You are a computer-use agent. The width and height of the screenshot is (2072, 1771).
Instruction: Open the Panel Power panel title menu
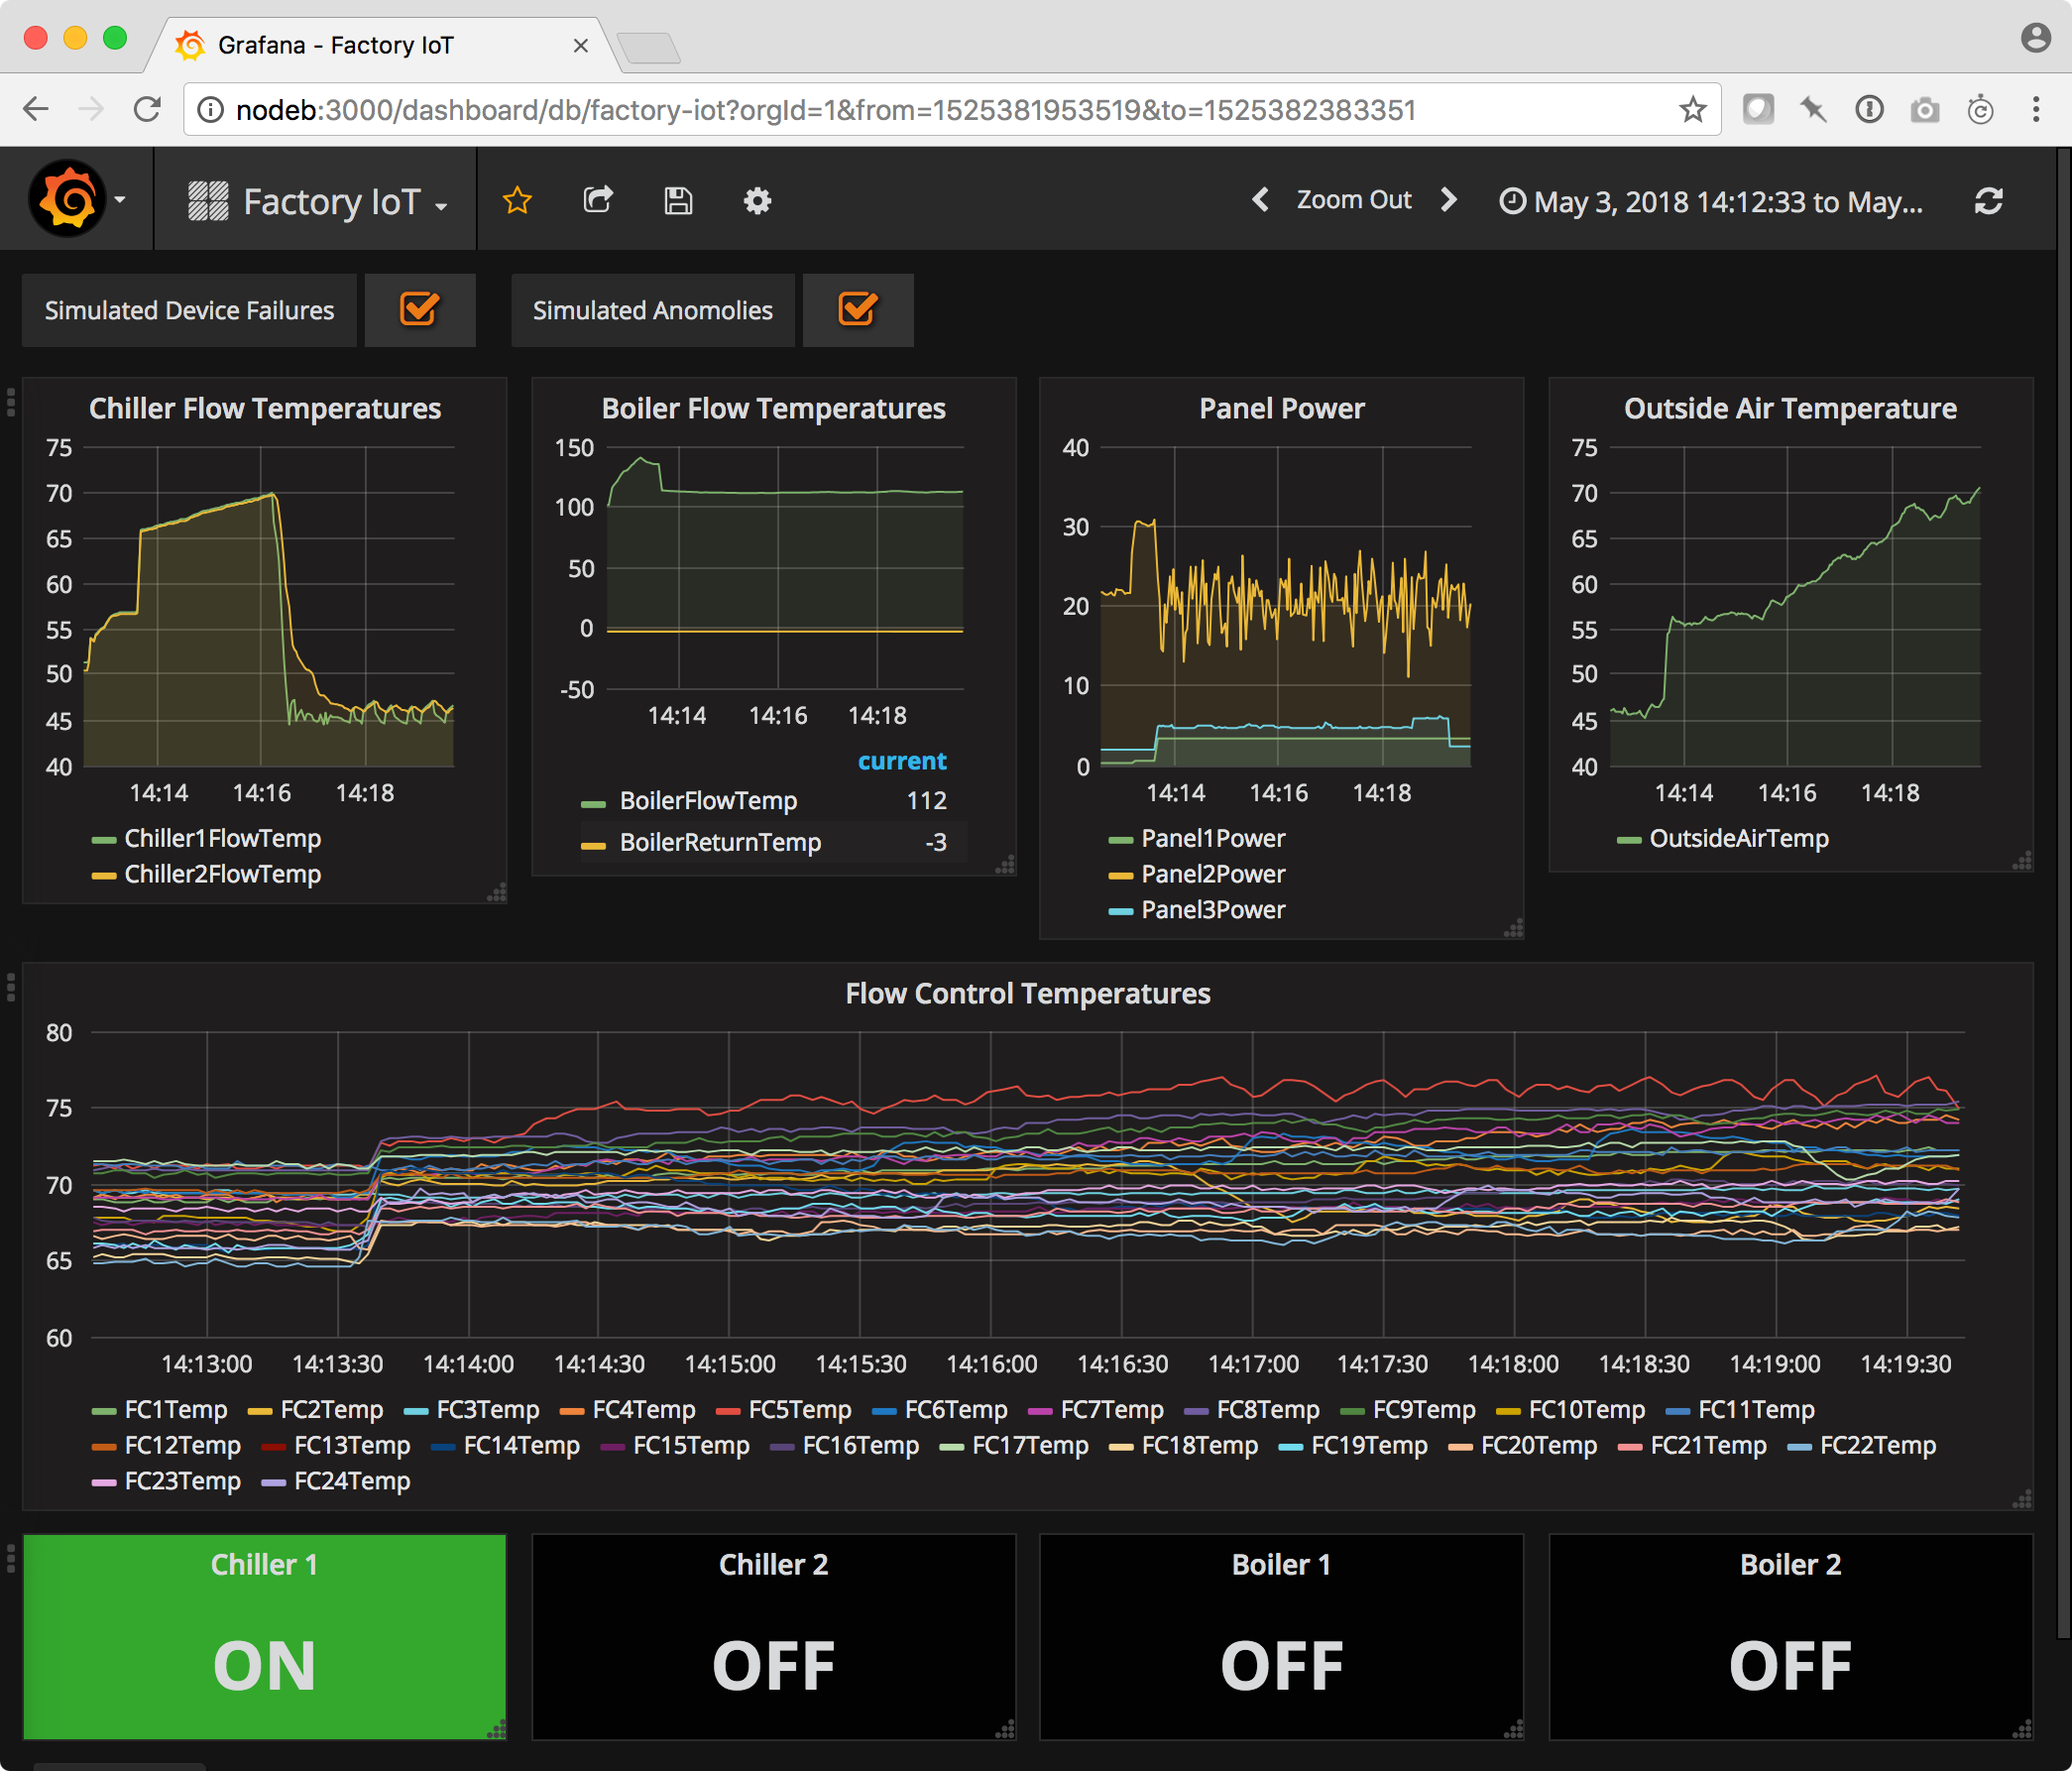tap(1280, 408)
